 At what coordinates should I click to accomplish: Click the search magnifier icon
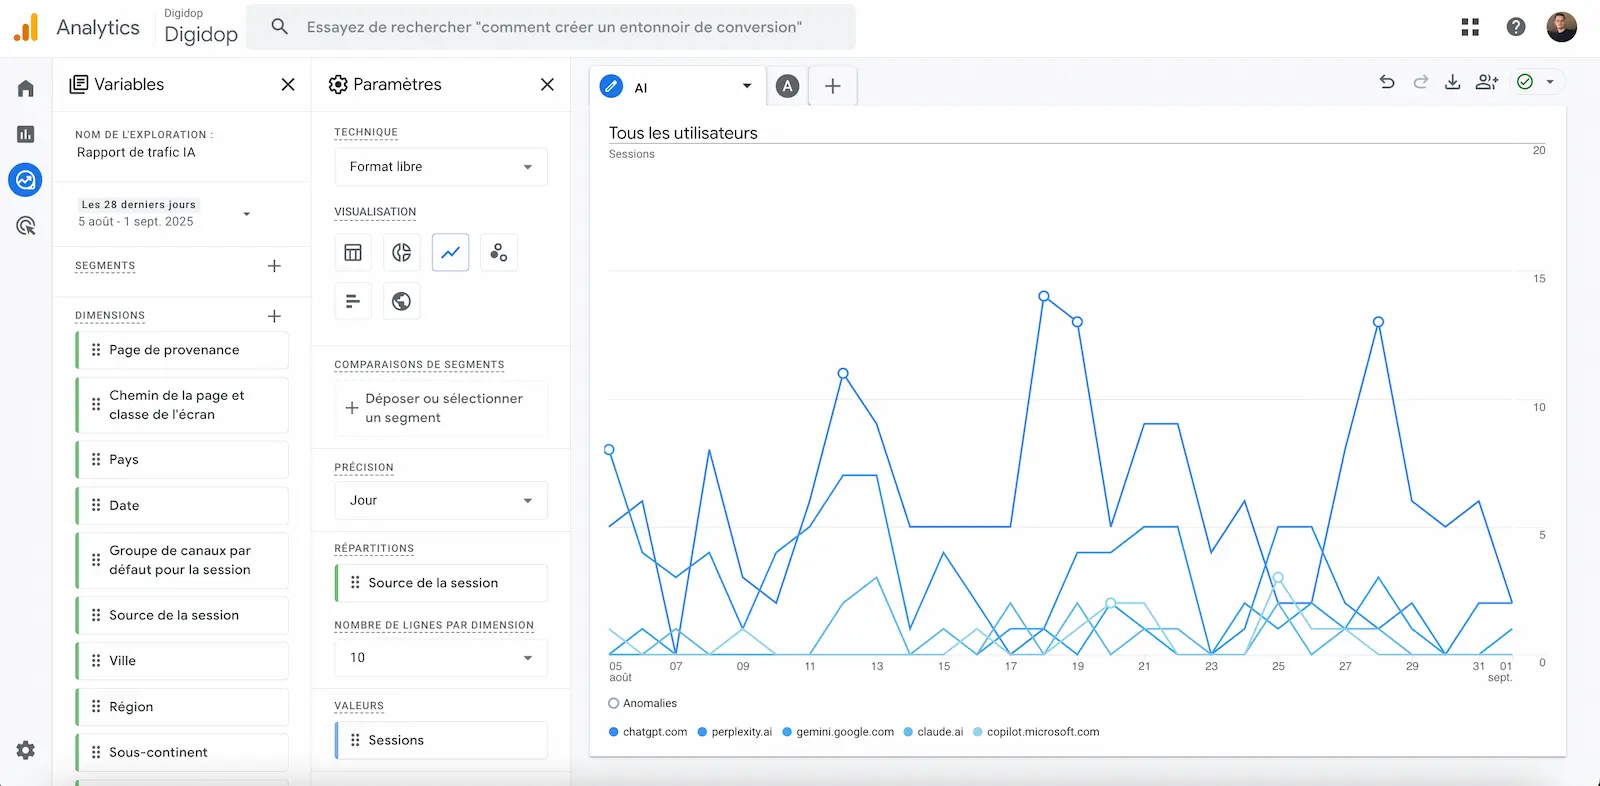(280, 27)
